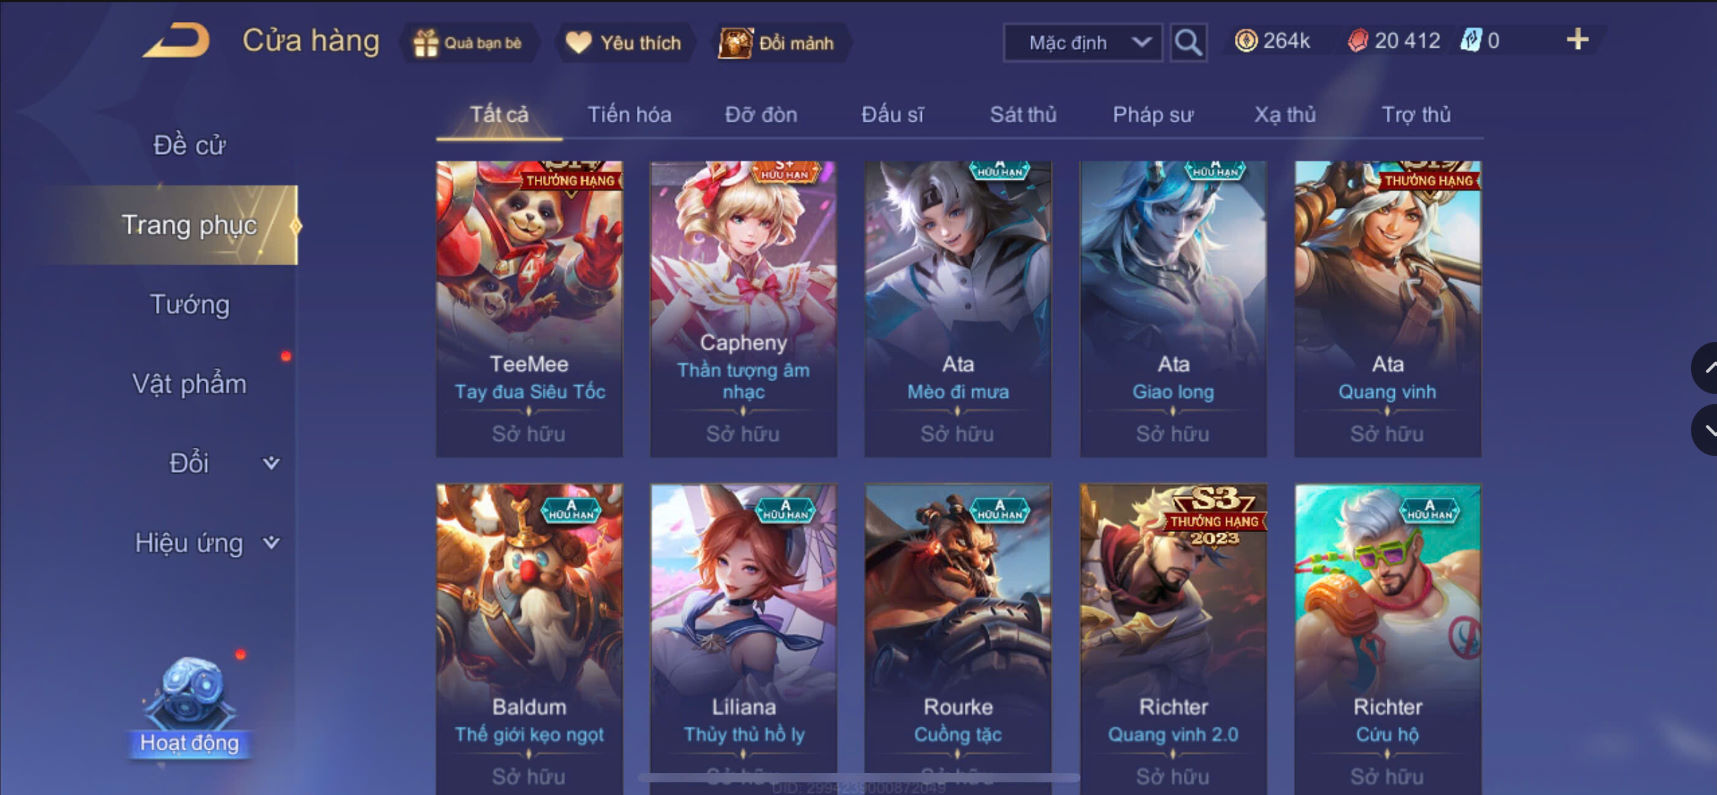
Task: Click the horizontal scroll bar at bottom
Action: click(858, 777)
